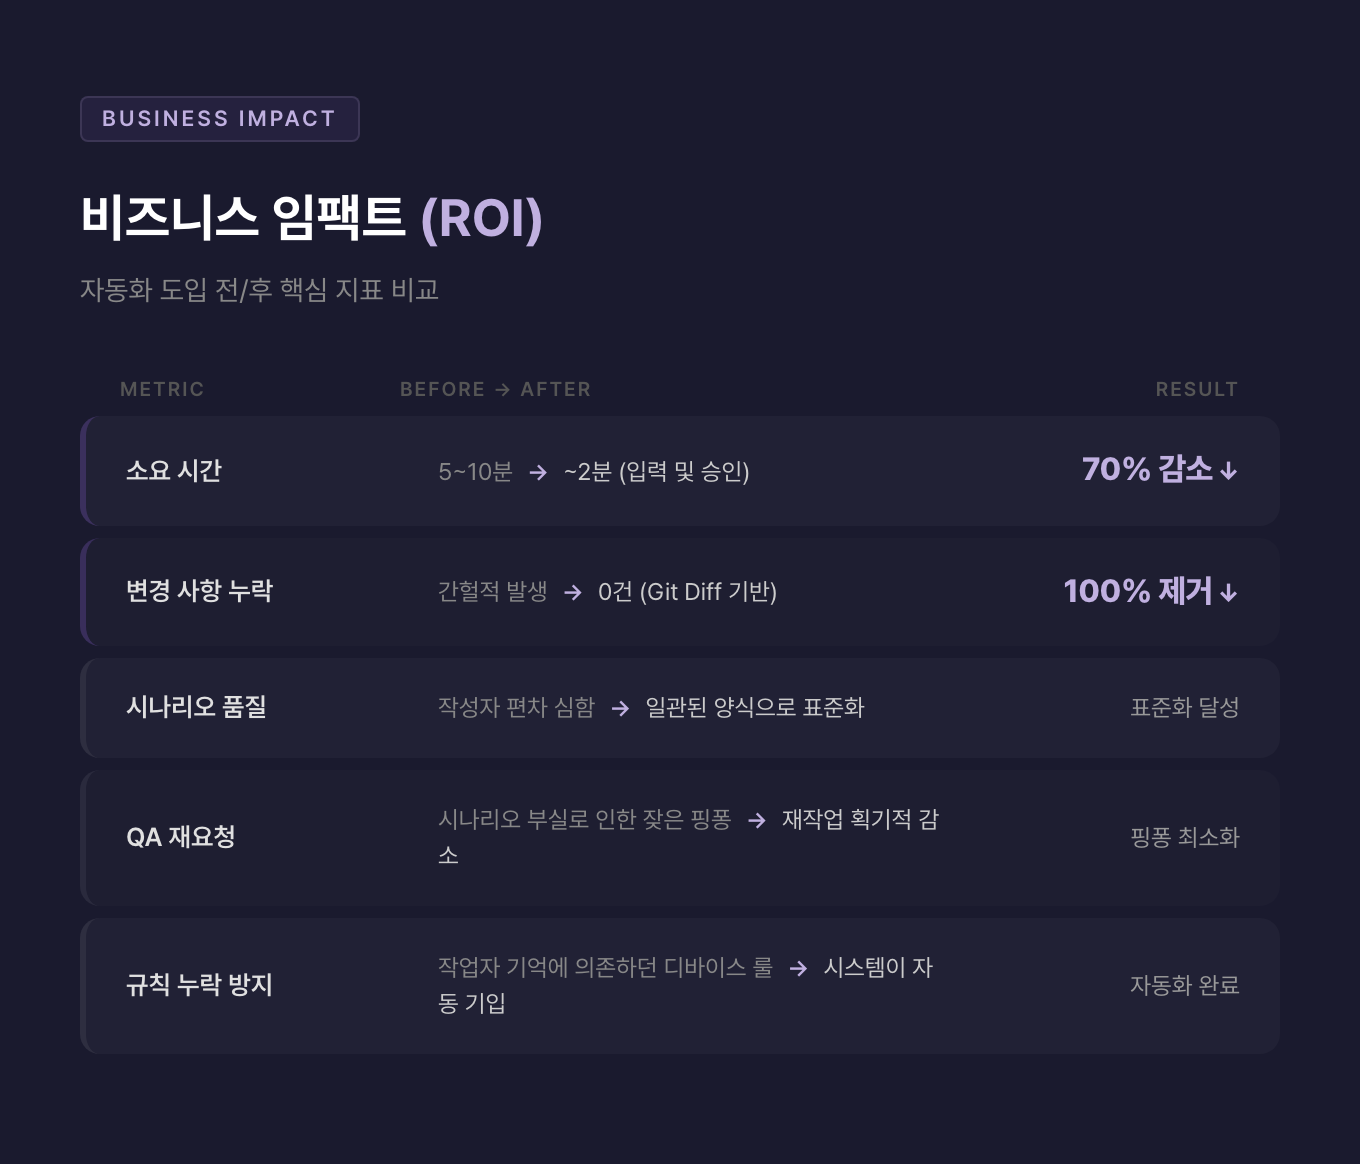
Task: Click the RESULT column header
Action: click(1196, 389)
